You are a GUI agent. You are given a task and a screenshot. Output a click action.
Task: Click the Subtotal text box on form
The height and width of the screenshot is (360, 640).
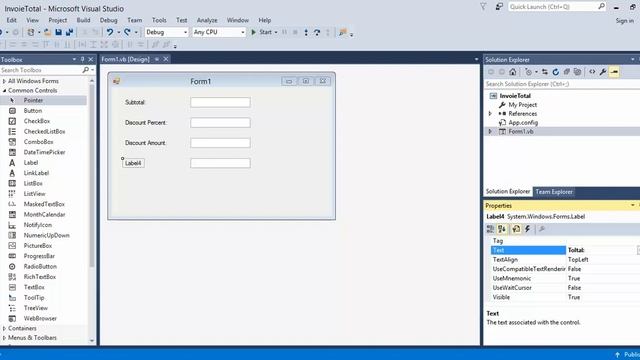pyautogui.click(x=220, y=102)
